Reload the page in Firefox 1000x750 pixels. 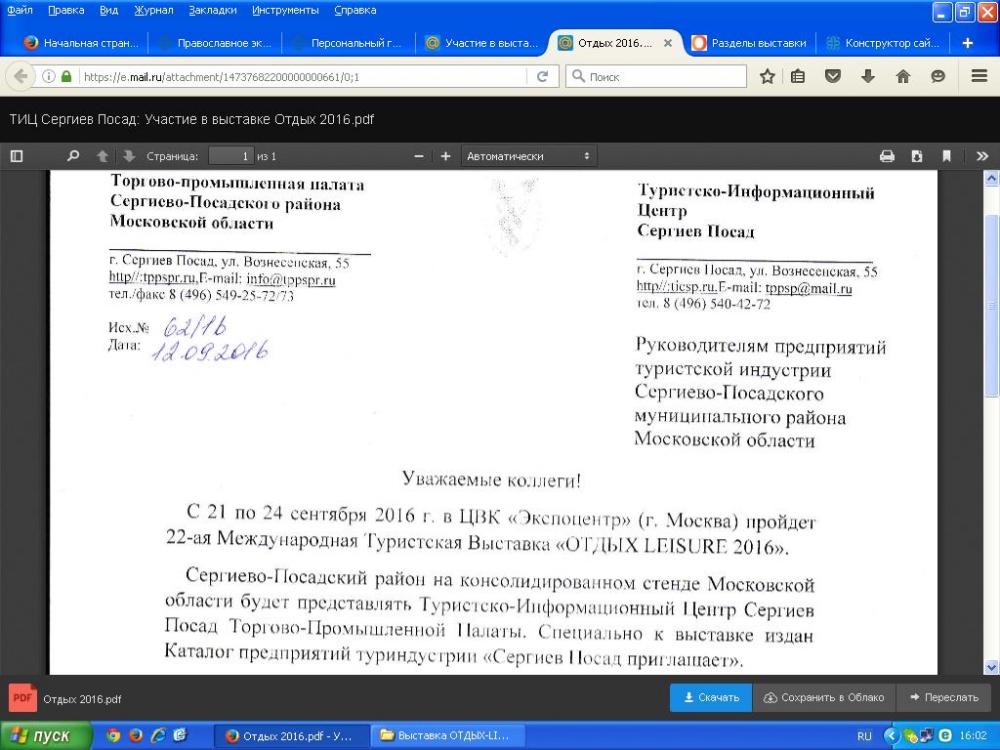(542, 76)
